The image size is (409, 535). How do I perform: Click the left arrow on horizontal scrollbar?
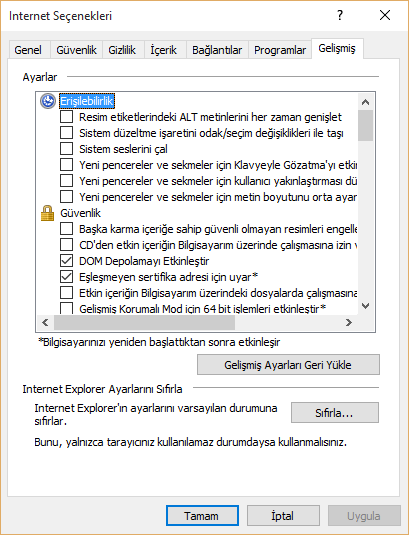click(45, 322)
